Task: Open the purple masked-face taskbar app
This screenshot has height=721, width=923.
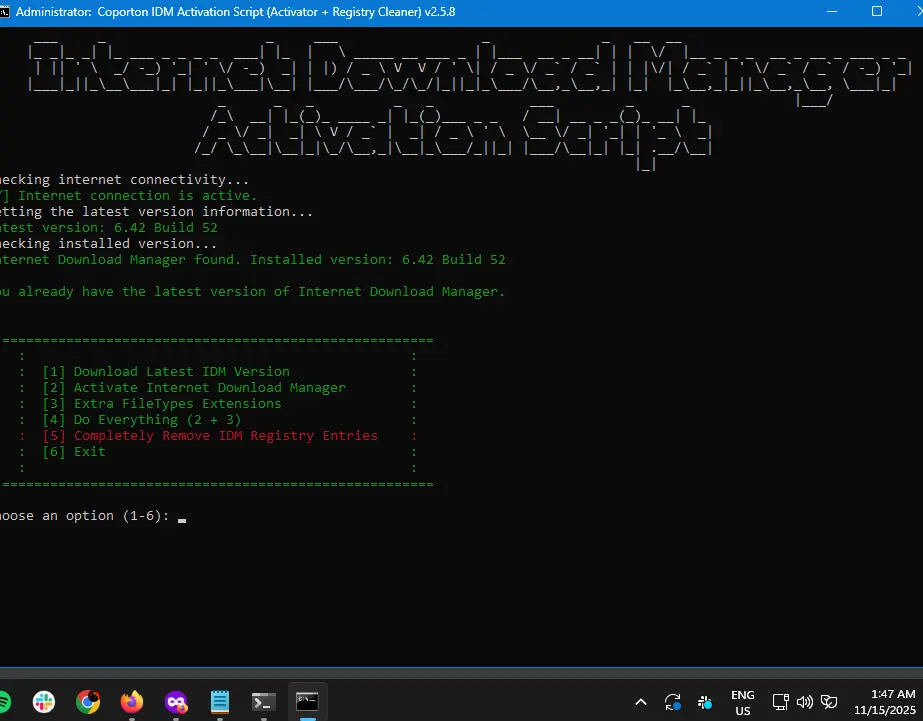Action: [x=176, y=702]
